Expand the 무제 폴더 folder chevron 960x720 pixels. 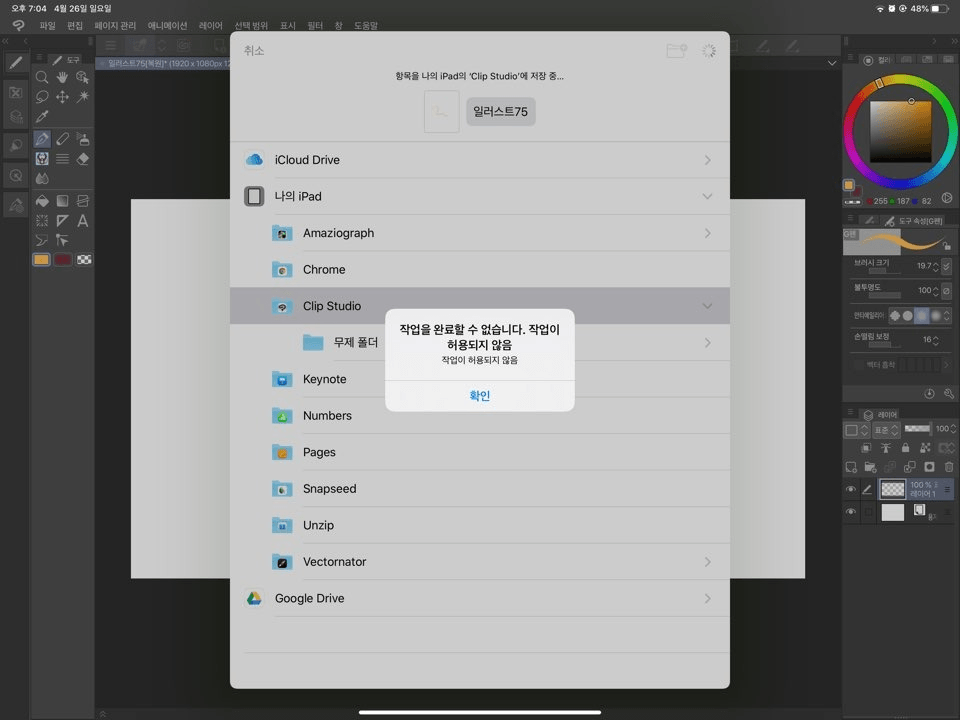[707, 343]
